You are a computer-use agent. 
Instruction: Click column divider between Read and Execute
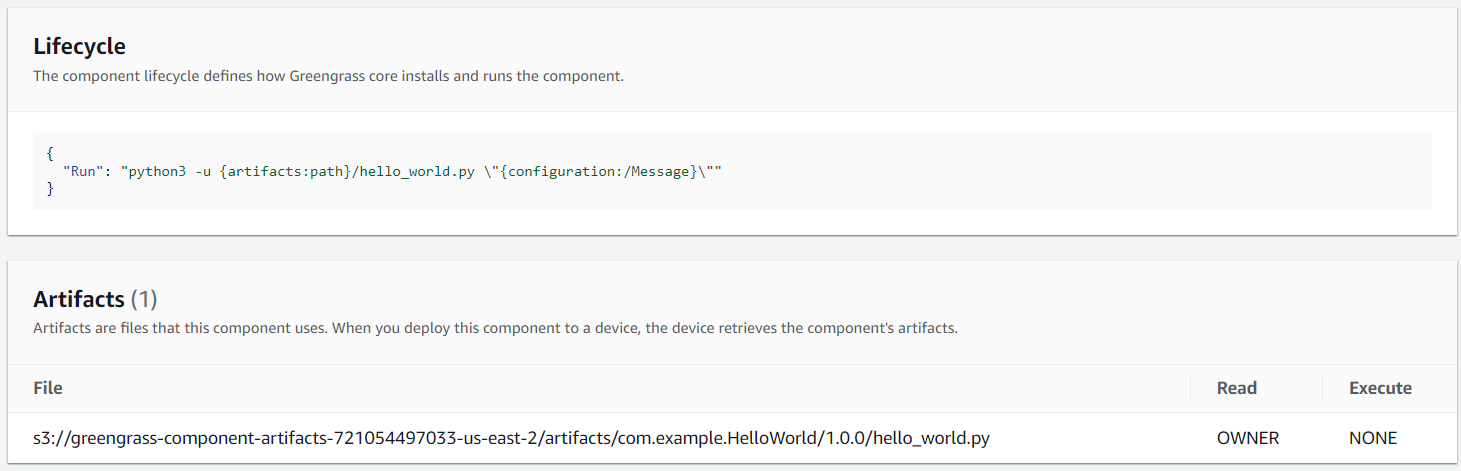coord(1322,388)
